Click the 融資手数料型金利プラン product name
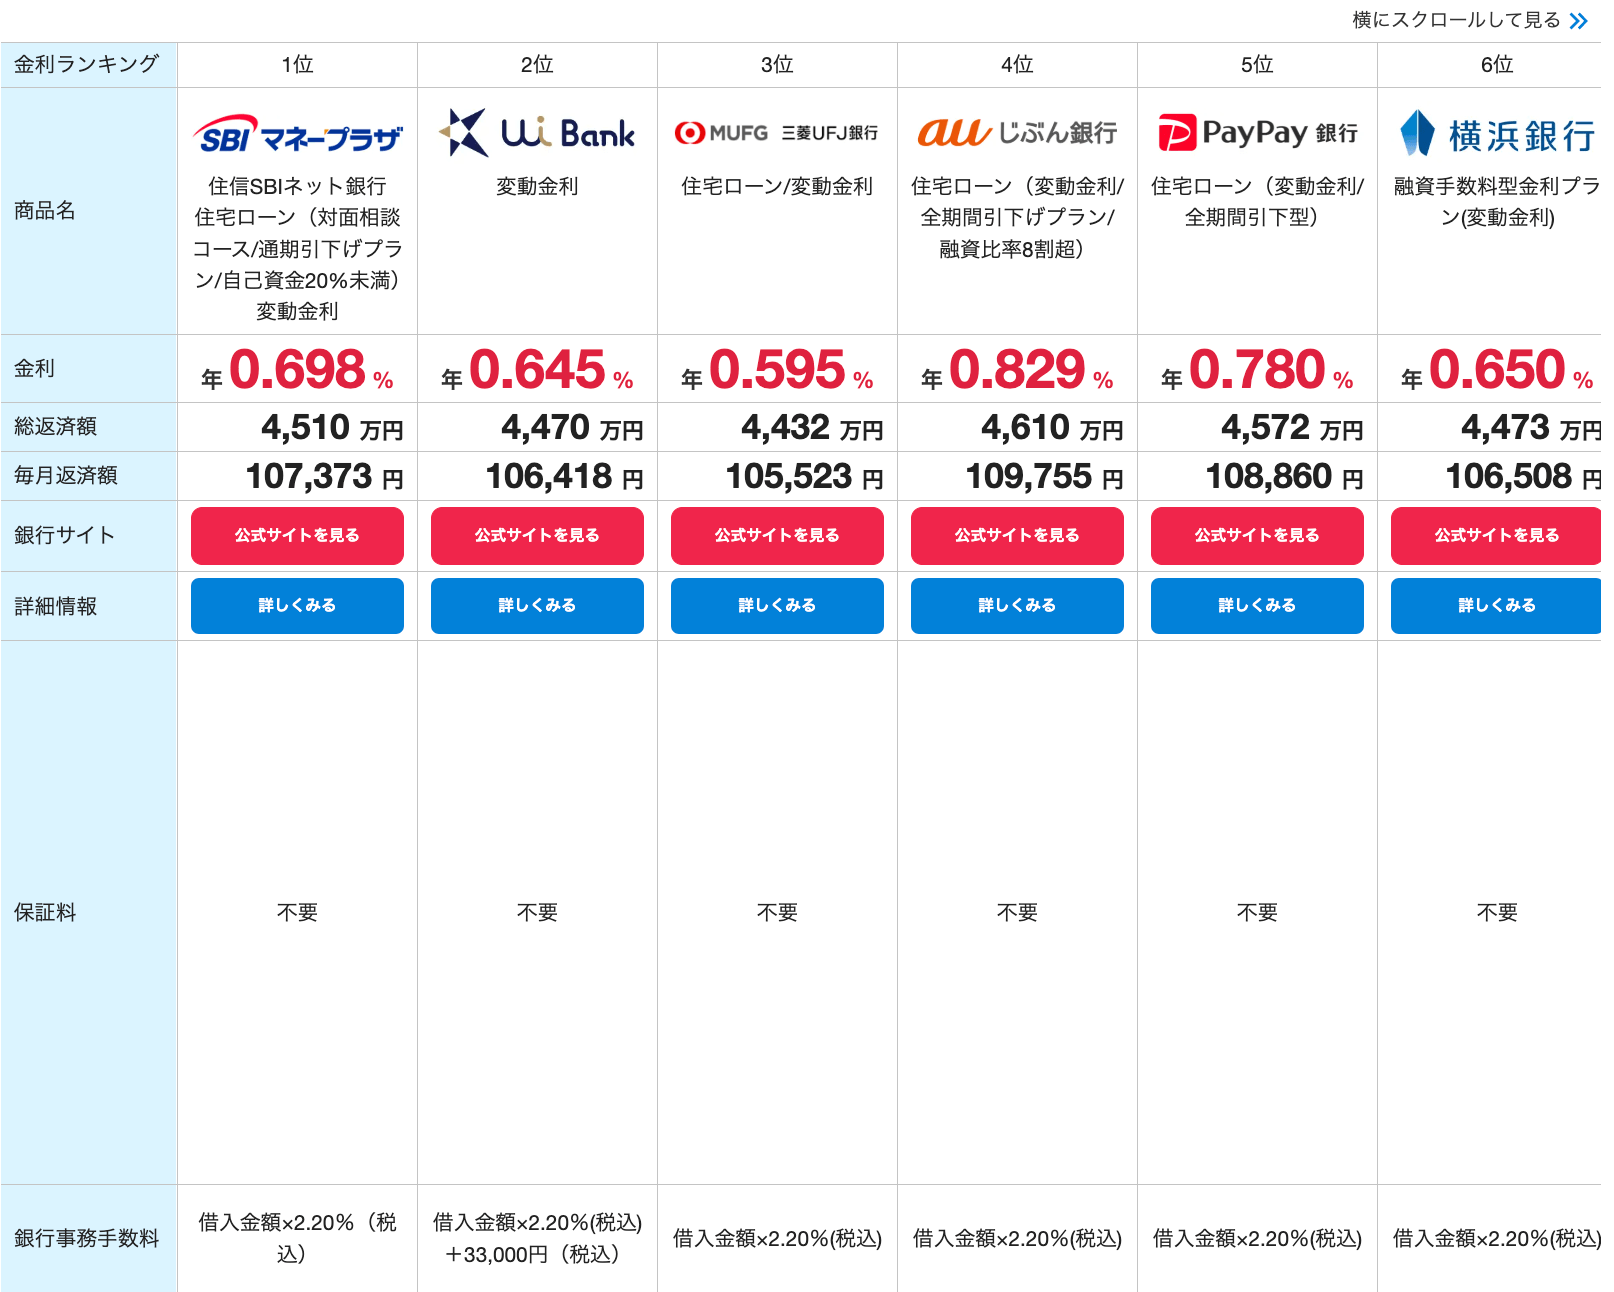This screenshot has width=1614, height=1292. pyautogui.click(x=1497, y=202)
